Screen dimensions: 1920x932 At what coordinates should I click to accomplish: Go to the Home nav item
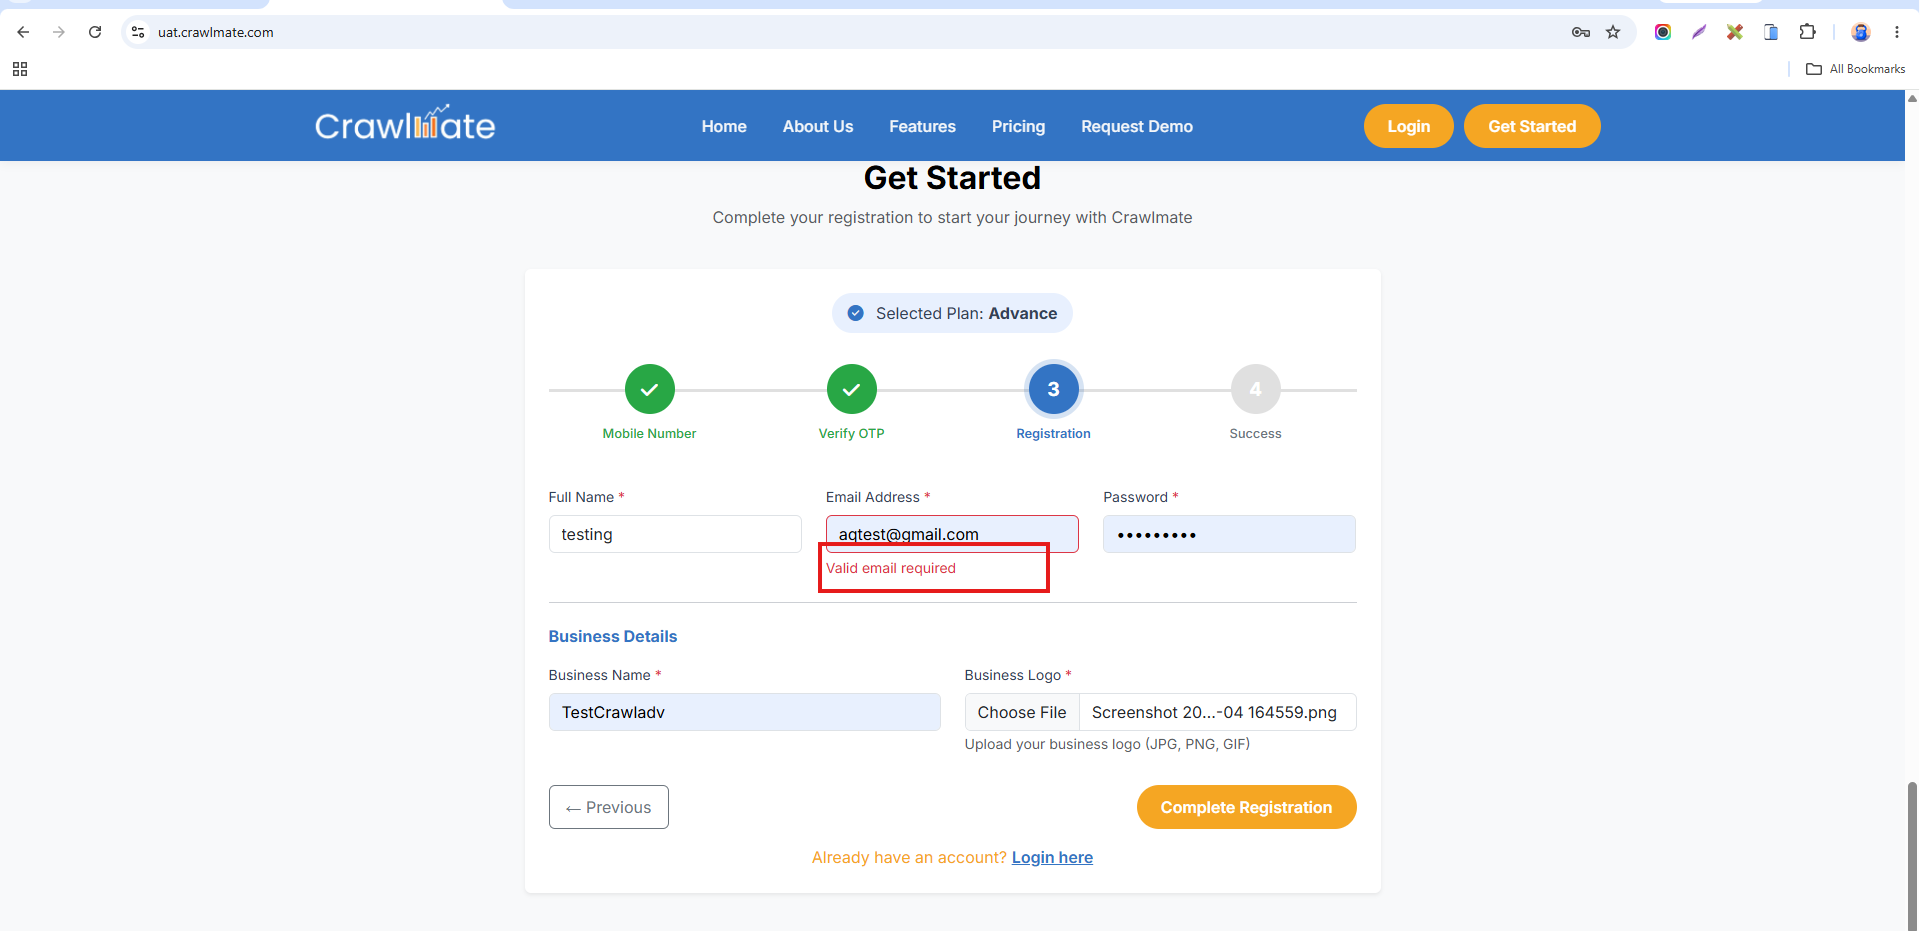tap(724, 126)
